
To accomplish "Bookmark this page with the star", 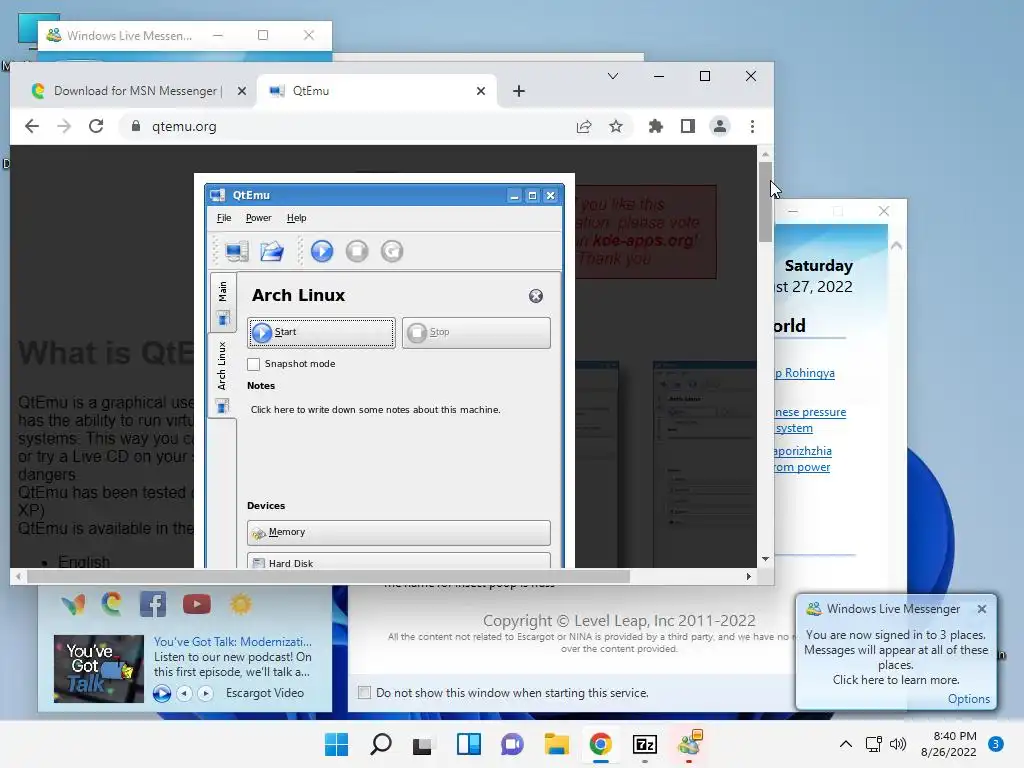I will [x=616, y=127].
